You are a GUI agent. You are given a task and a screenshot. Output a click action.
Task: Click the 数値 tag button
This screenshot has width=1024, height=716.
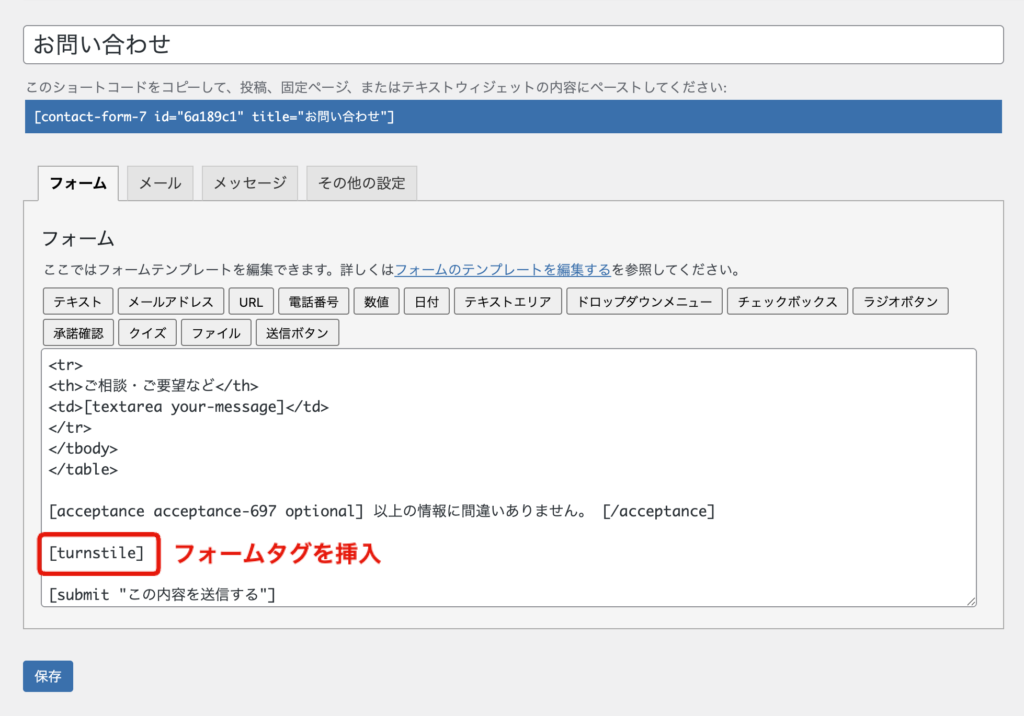[x=377, y=302]
